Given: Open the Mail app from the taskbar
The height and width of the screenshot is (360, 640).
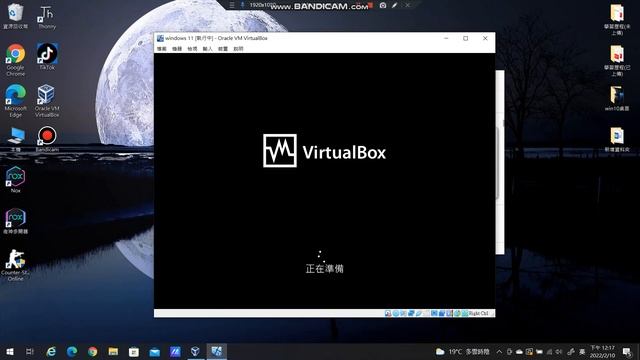Looking at the screenshot, I should click(x=155, y=351).
